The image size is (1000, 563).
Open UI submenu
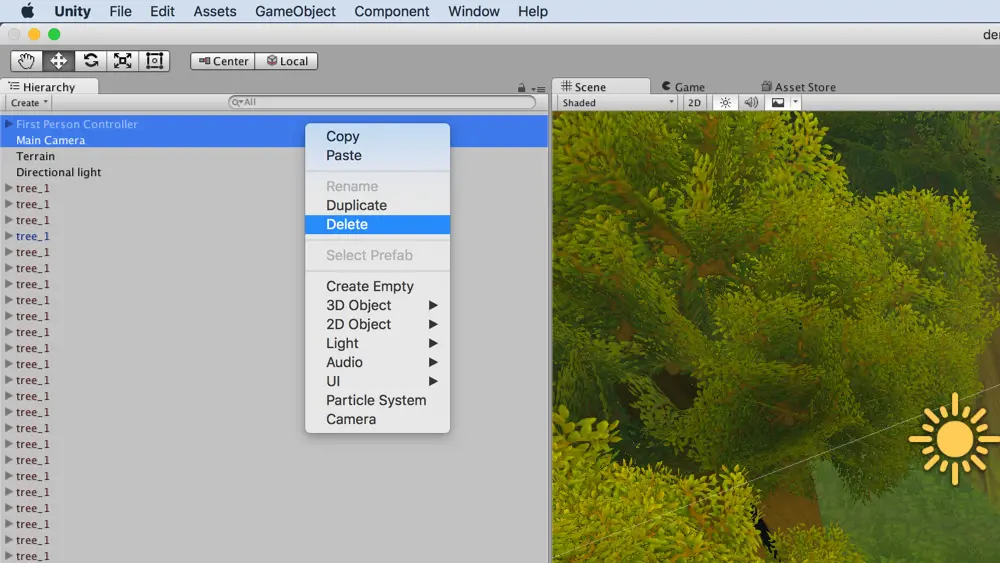[378, 381]
